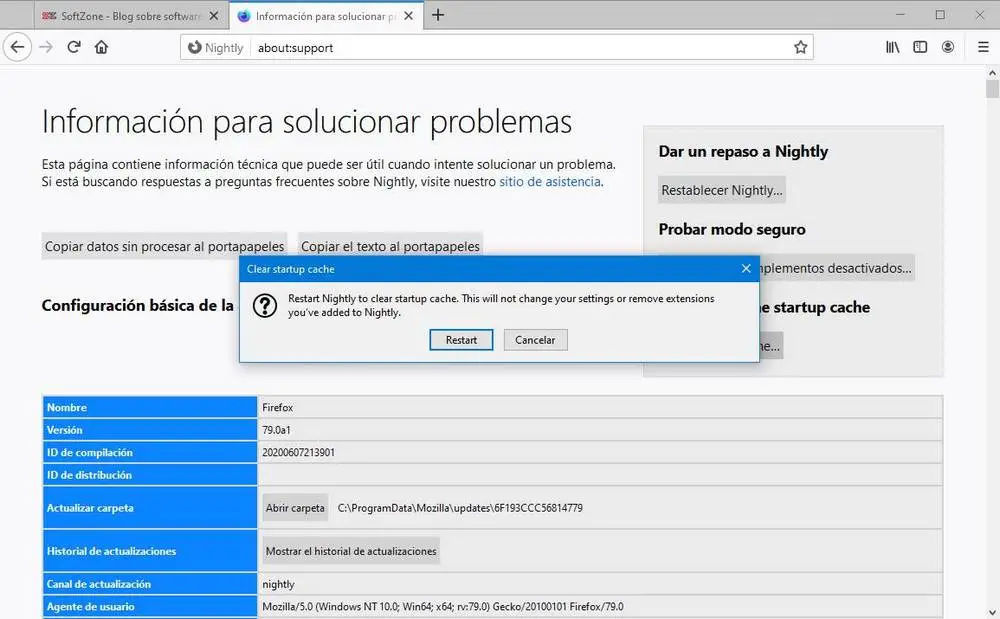
Task: Select the Información para solucionar problemas tab
Action: coord(324,16)
